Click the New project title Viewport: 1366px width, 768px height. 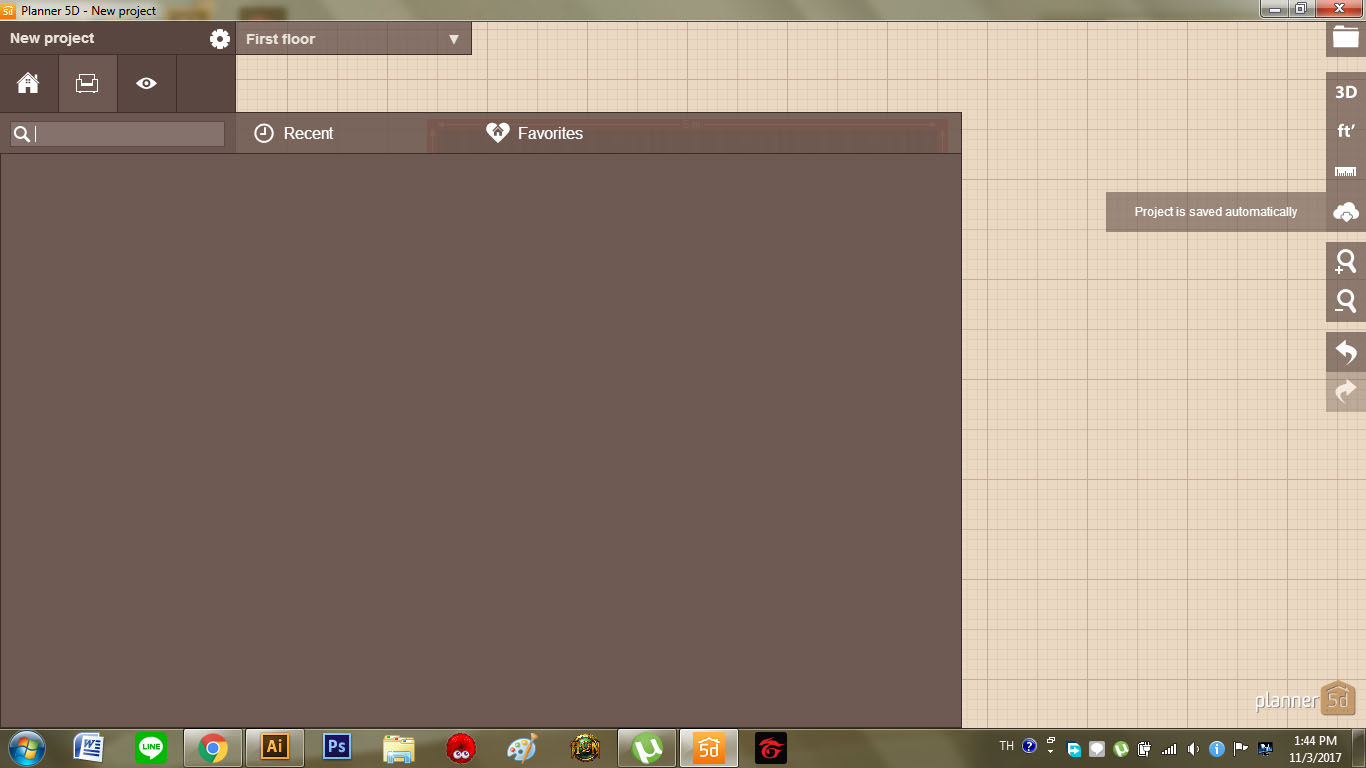(52, 38)
